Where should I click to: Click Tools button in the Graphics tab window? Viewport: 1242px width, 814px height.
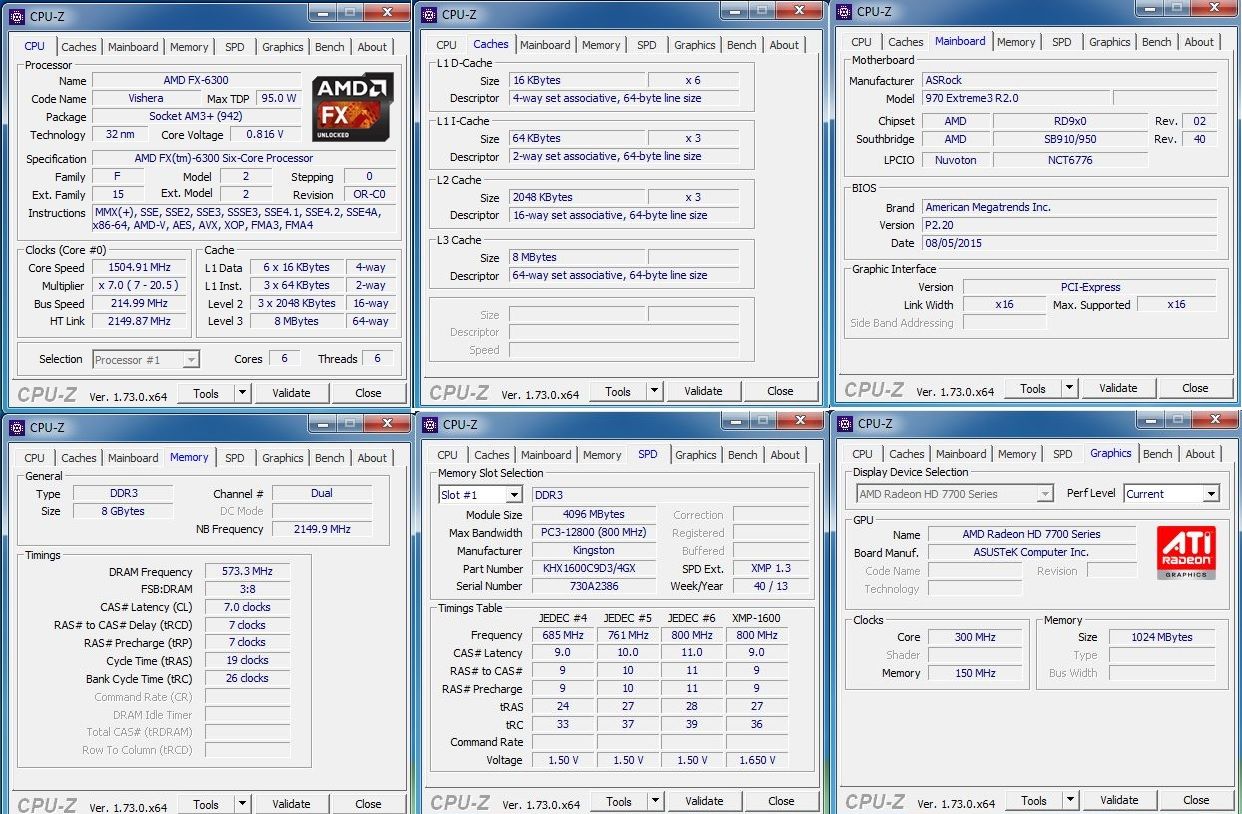(1034, 800)
